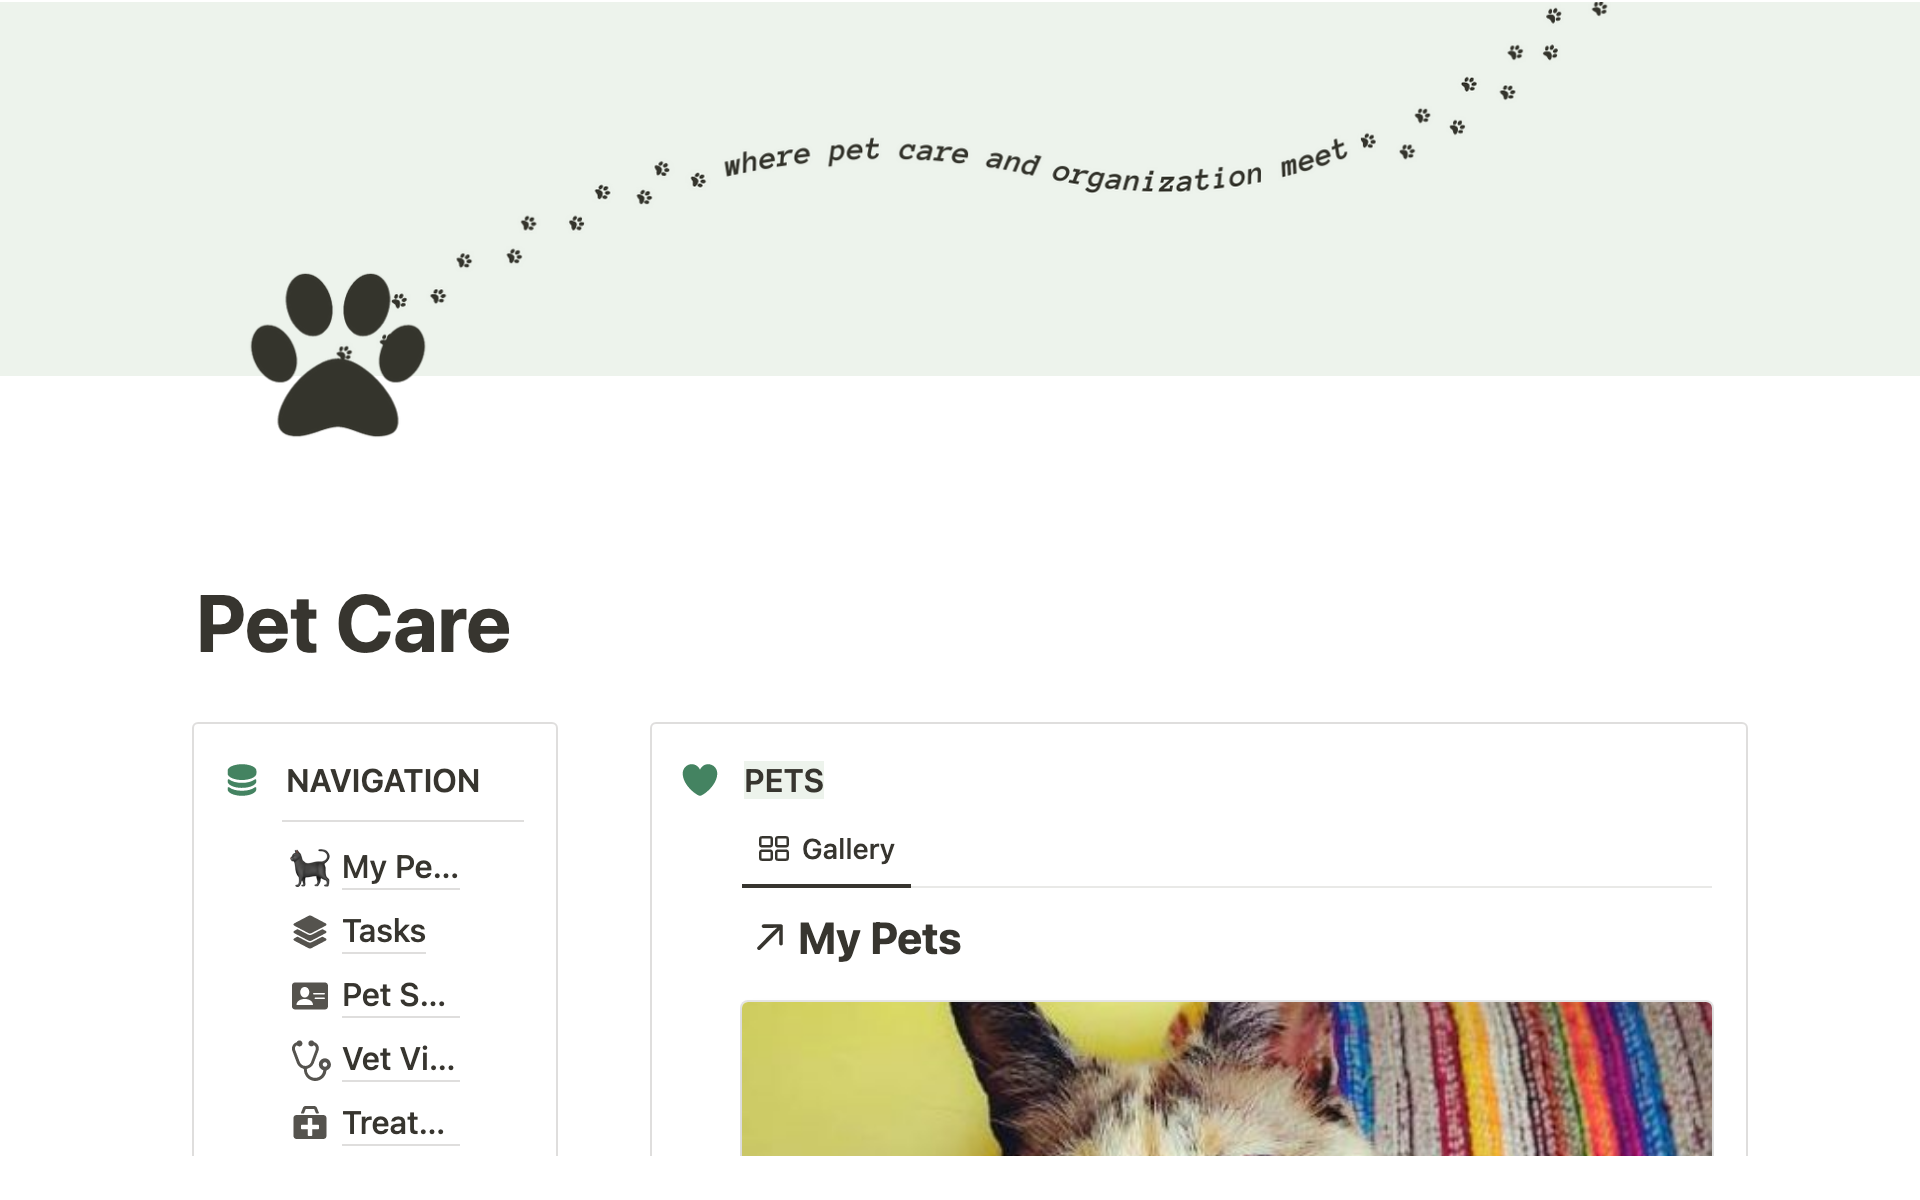Screen dimensions: 1920x1200
Task: Open the Treat... navigation link
Action: click(x=393, y=1123)
